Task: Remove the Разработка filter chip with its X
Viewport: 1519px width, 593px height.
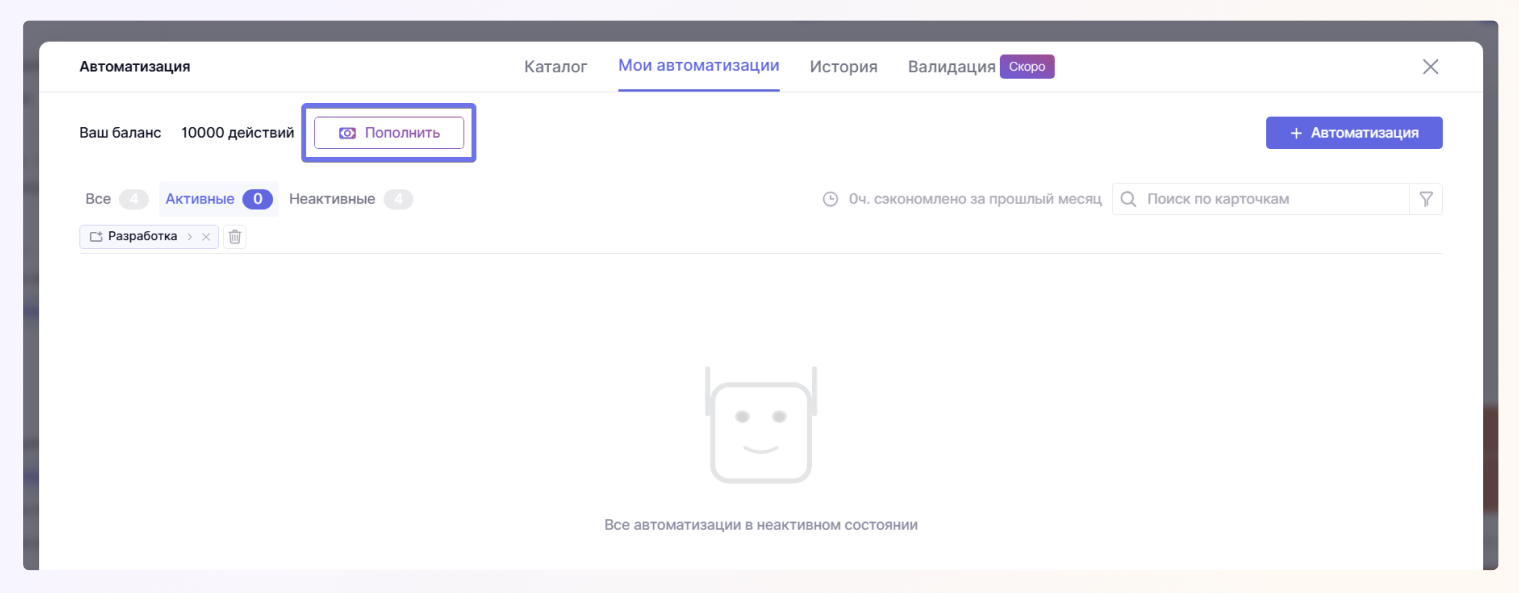Action: point(206,237)
